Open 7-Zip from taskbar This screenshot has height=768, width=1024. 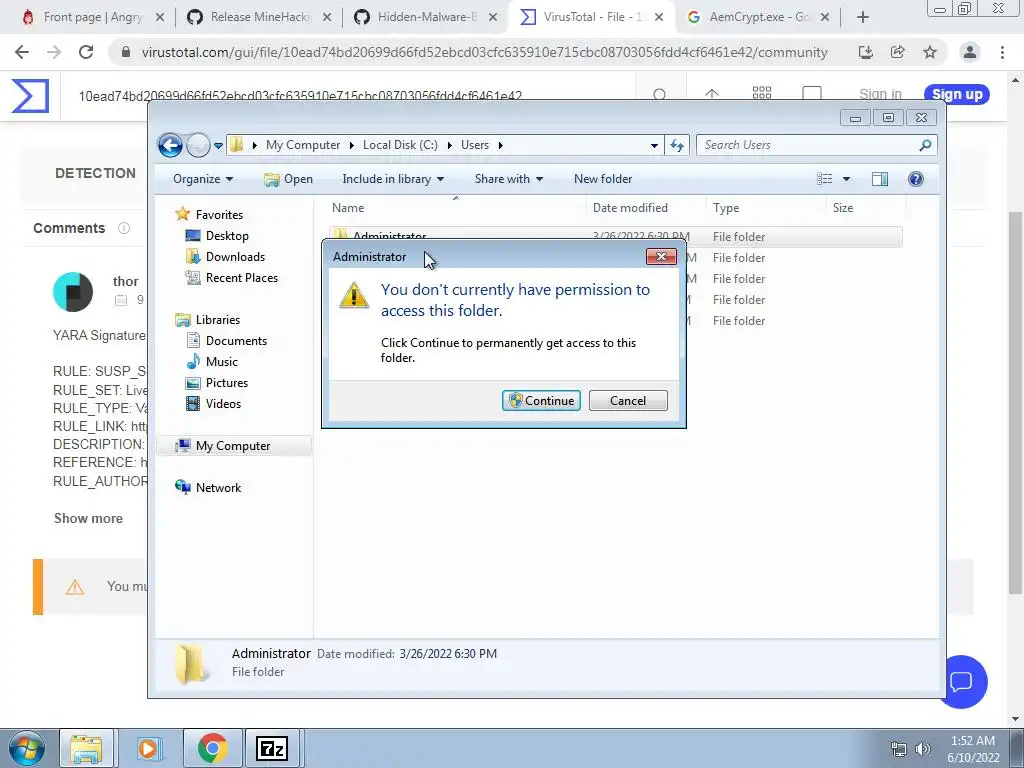(272, 748)
